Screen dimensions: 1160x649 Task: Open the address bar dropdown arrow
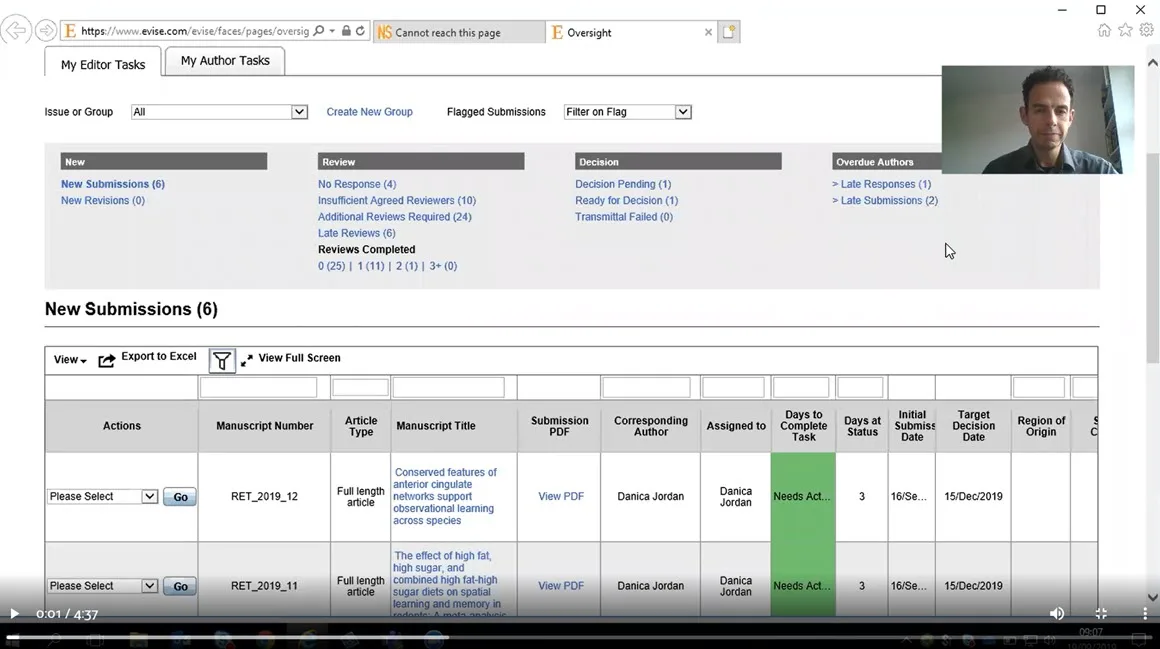point(332,30)
